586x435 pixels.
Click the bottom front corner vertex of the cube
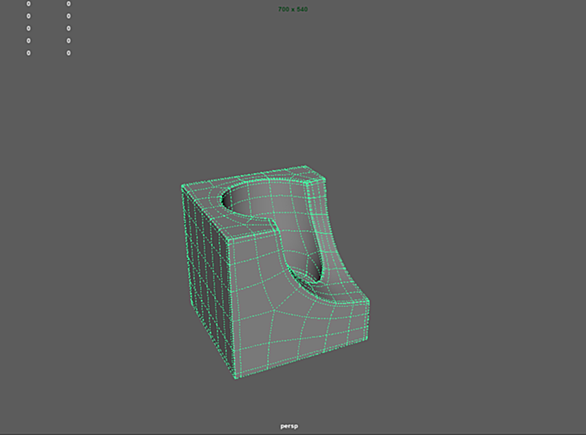point(236,378)
